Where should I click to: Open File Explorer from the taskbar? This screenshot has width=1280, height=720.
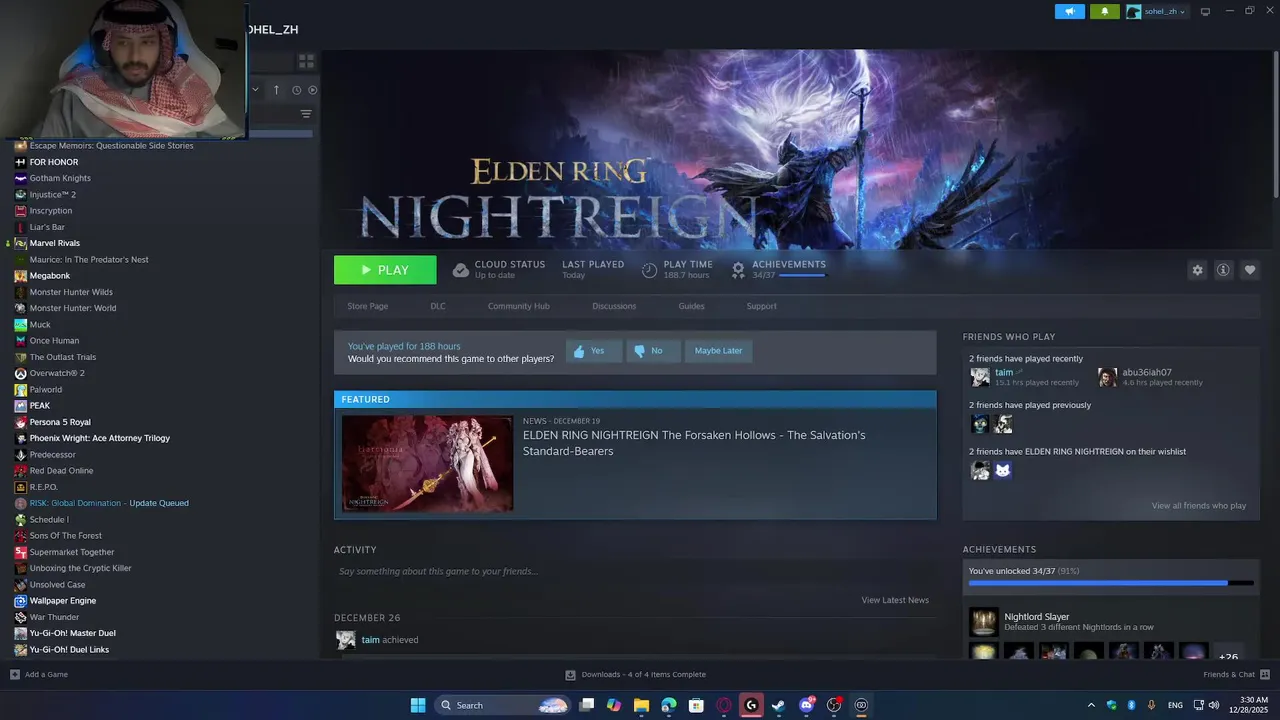pyautogui.click(x=641, y=705)
